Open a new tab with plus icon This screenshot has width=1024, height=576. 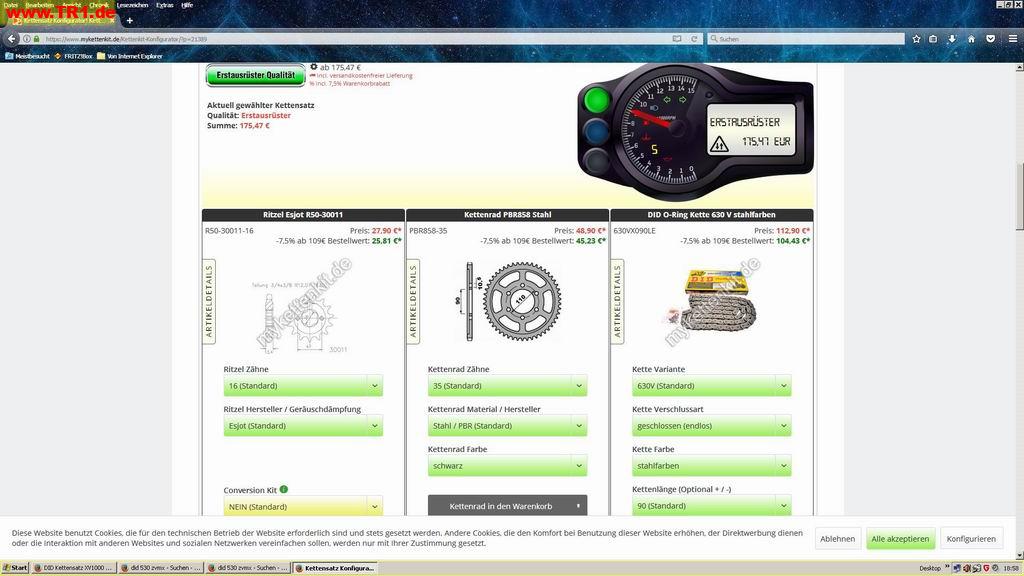pyautogui.click(x=129, y=21)
